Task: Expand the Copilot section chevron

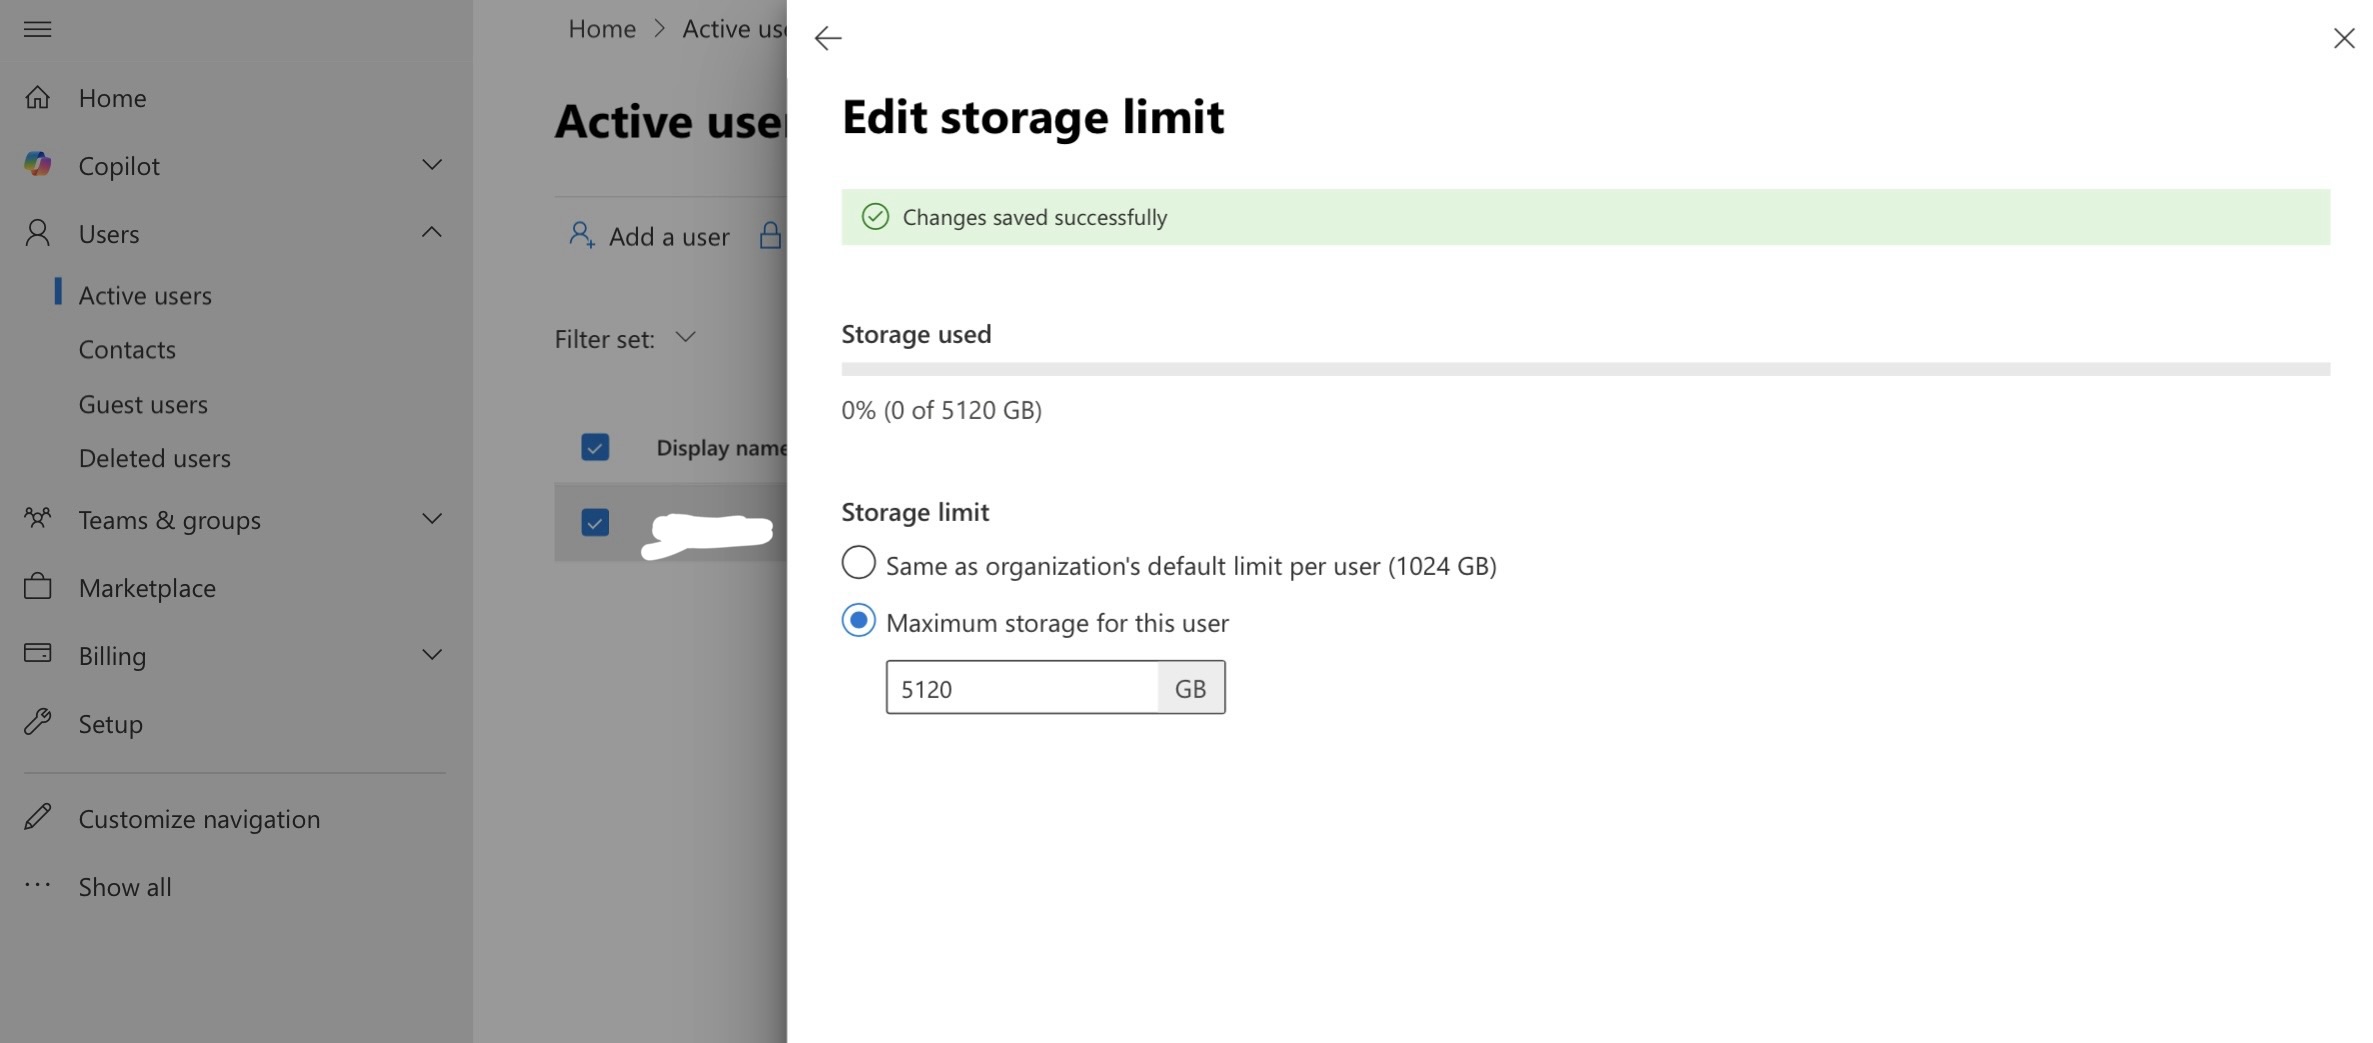Action: tap(431, 165)
